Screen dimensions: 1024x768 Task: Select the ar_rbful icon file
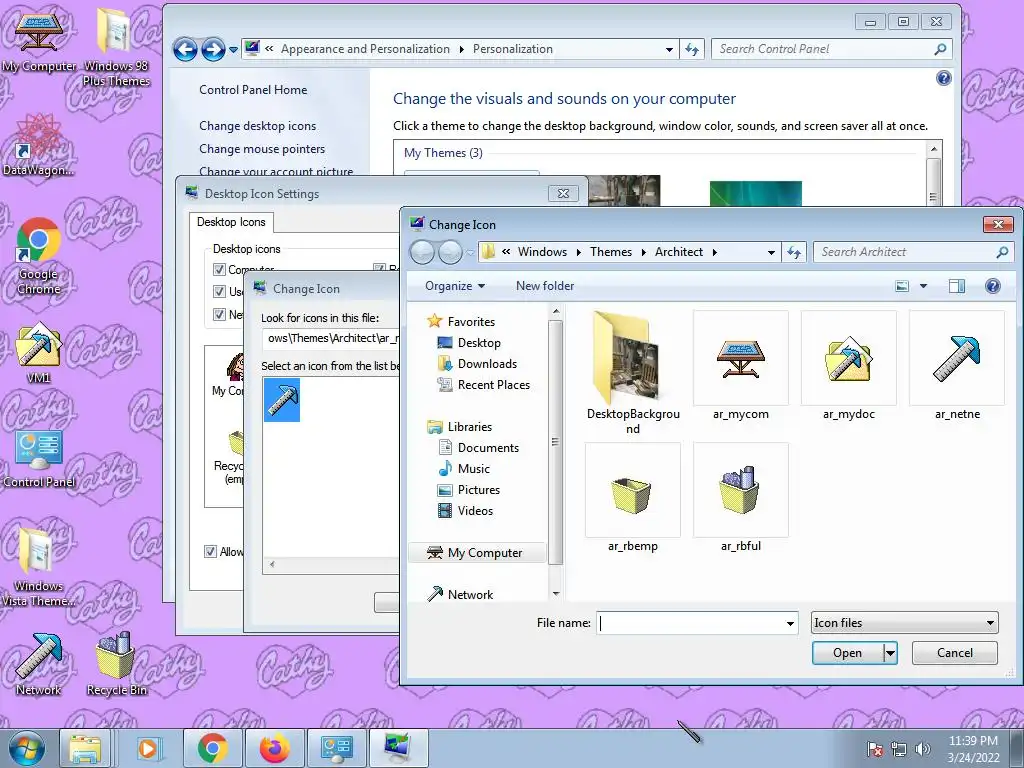741,498
